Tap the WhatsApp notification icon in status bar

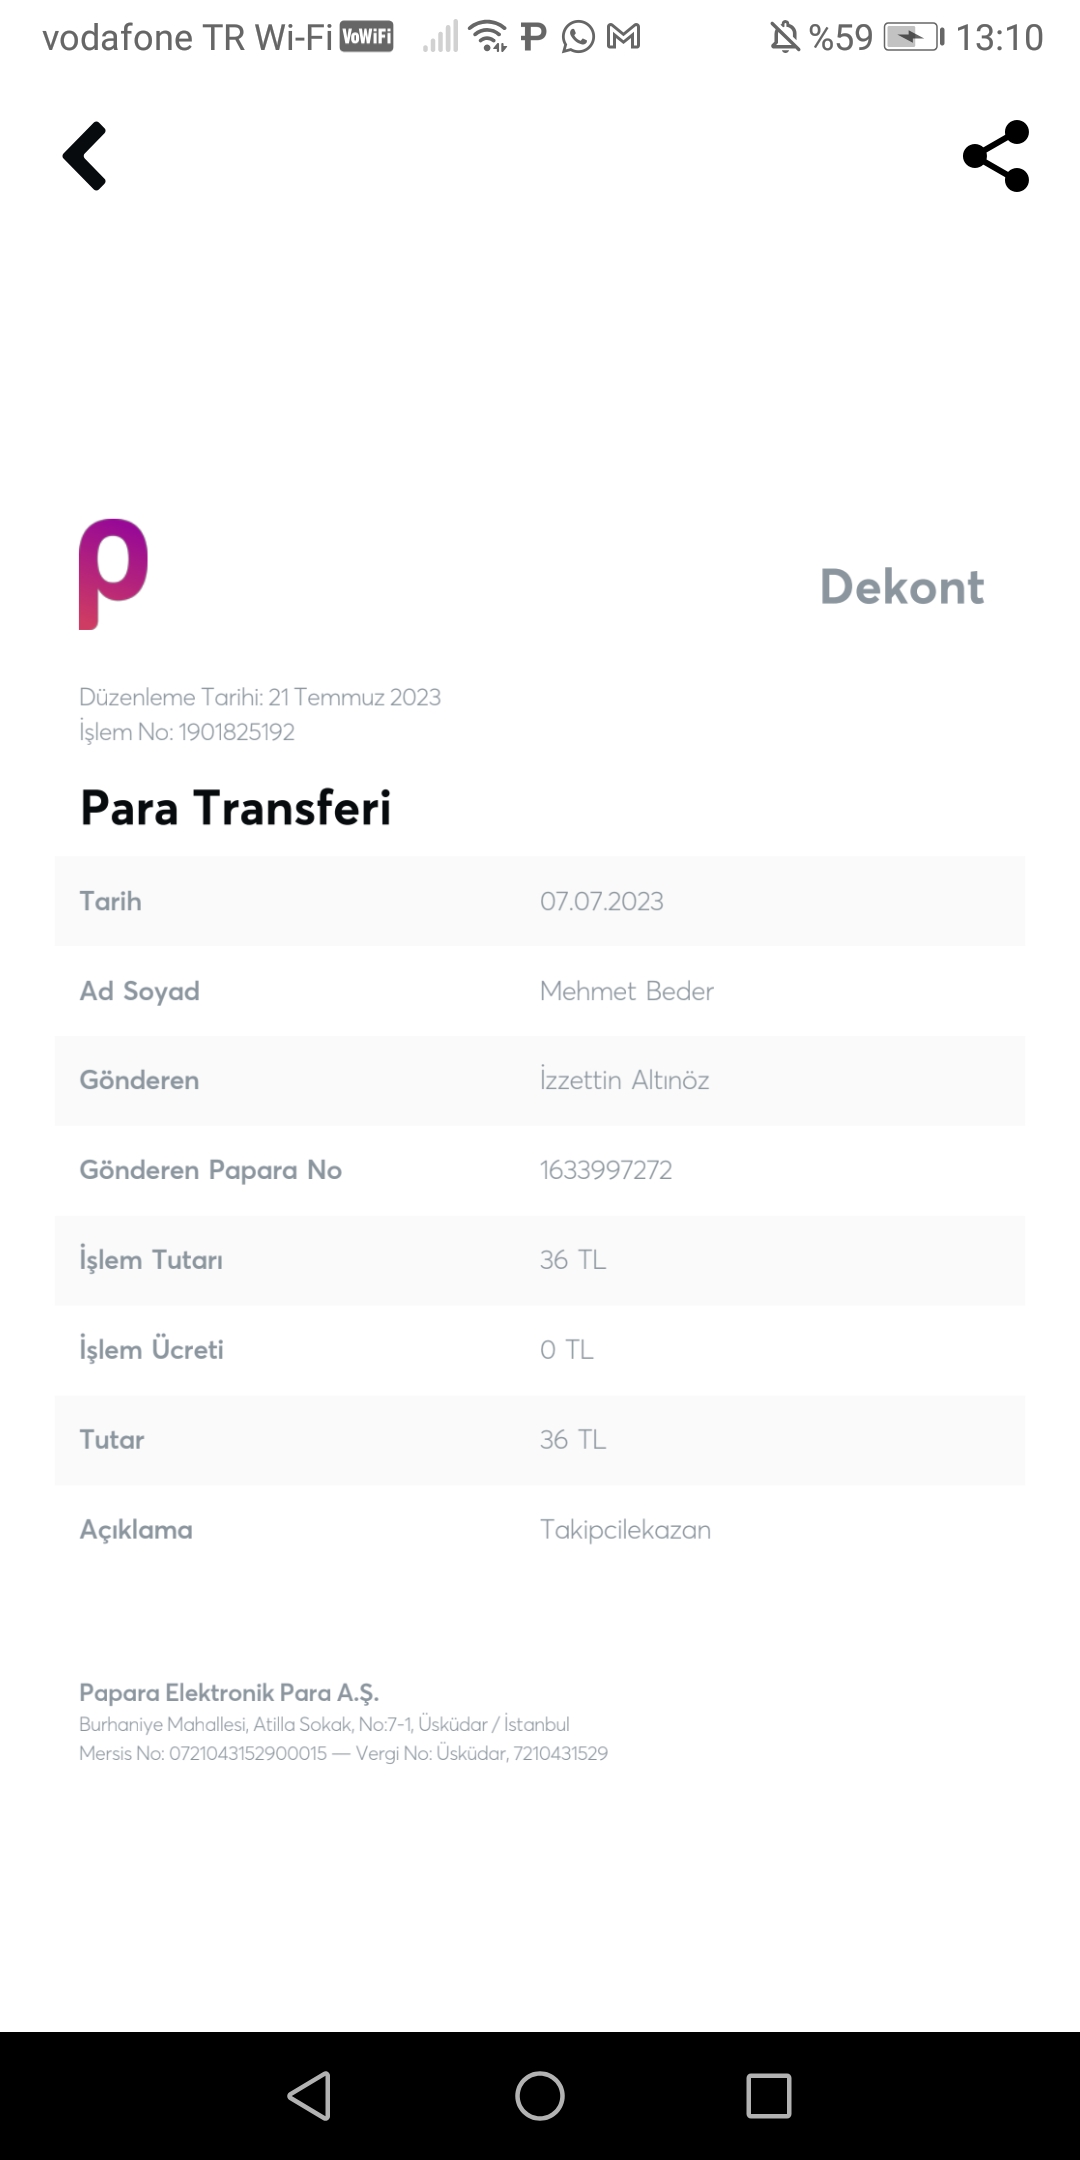(x=578, y=37)
